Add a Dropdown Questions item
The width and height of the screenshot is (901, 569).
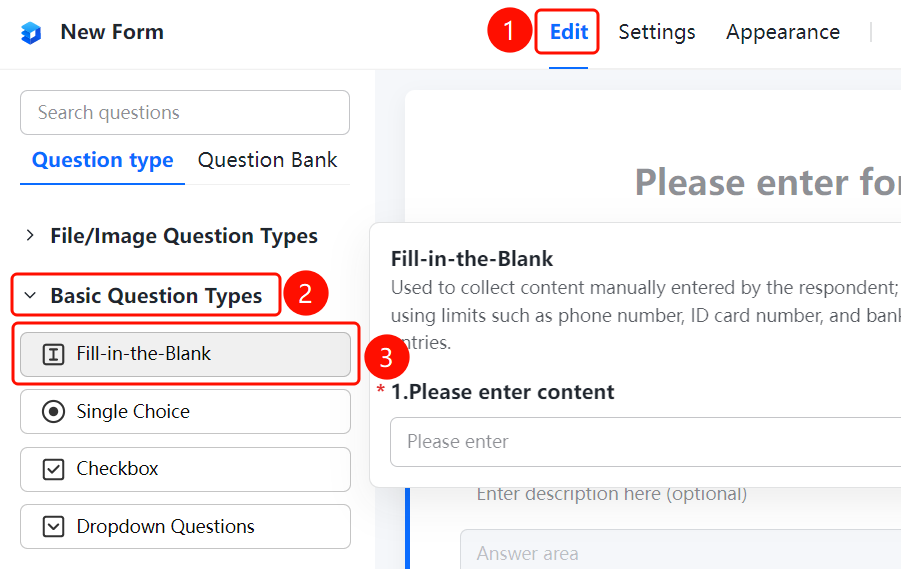coord(185,526)
